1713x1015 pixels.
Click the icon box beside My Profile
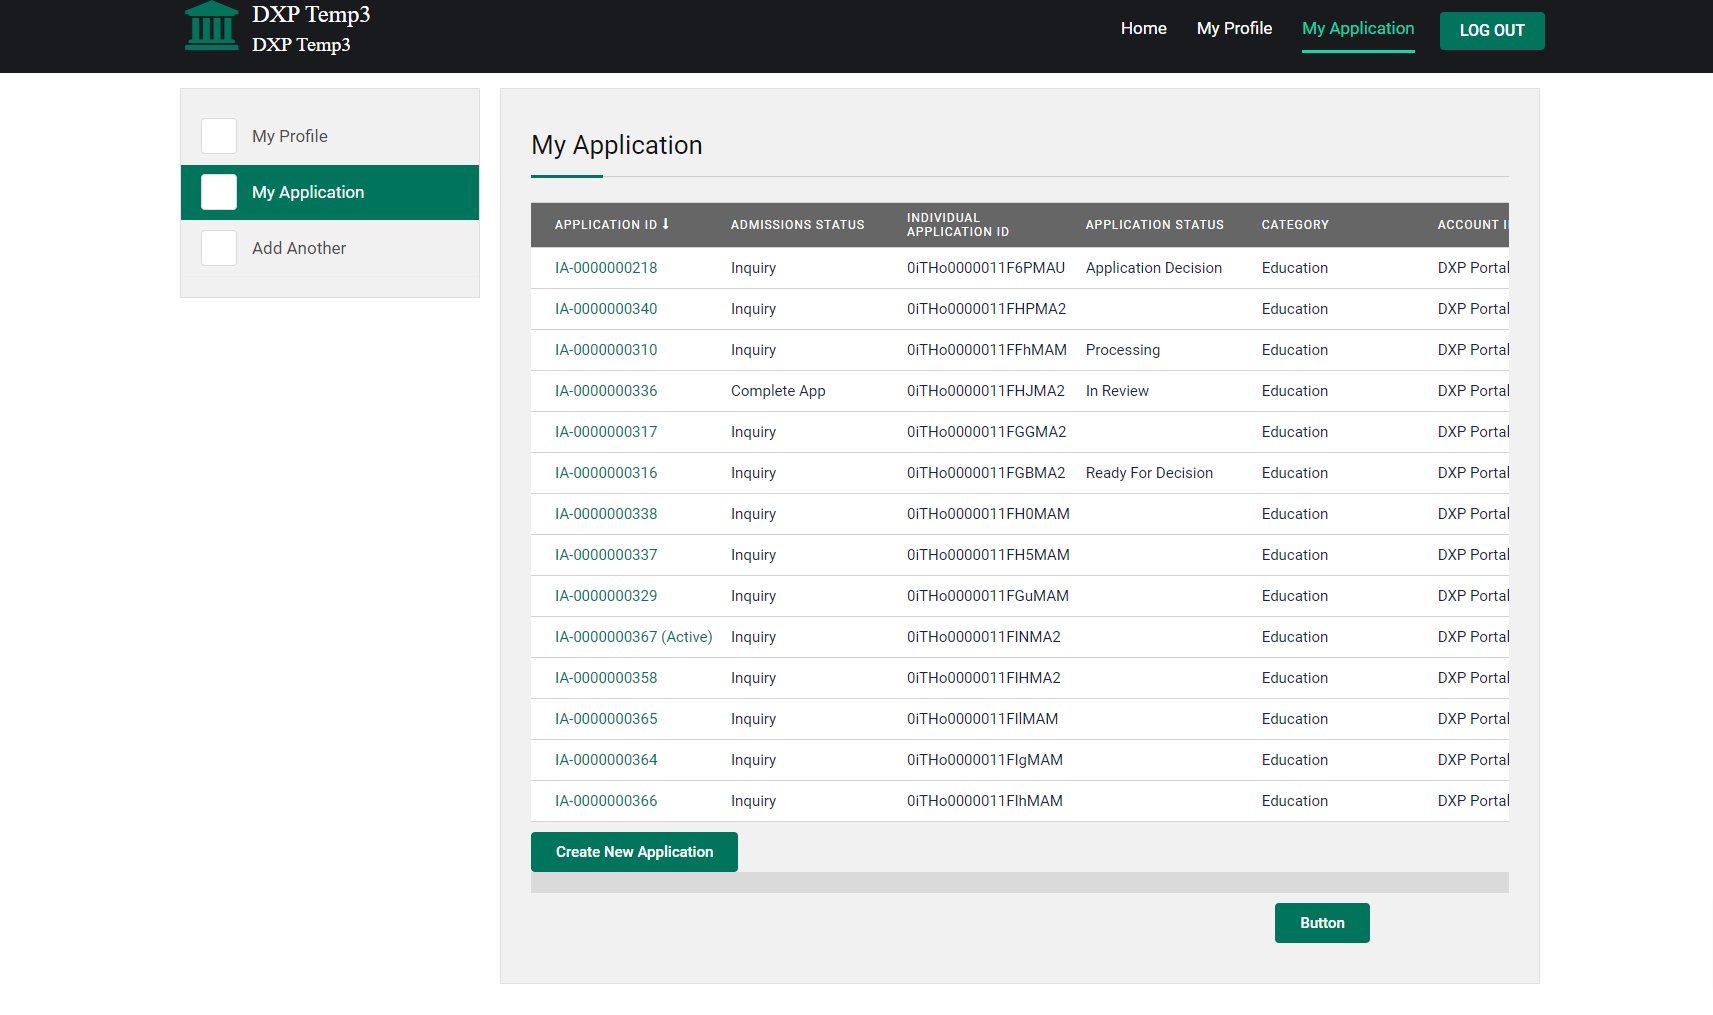pos(219,136)
